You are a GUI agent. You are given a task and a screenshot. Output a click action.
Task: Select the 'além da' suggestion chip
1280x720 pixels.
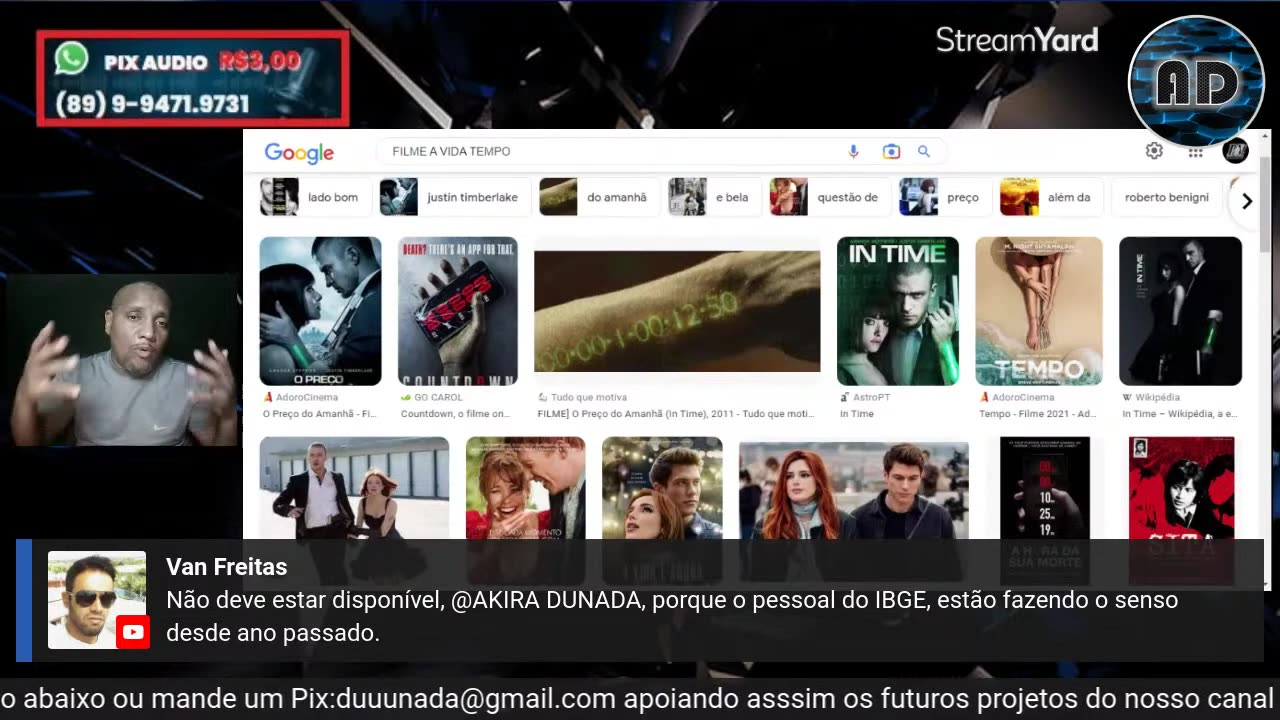[1051, 197]
